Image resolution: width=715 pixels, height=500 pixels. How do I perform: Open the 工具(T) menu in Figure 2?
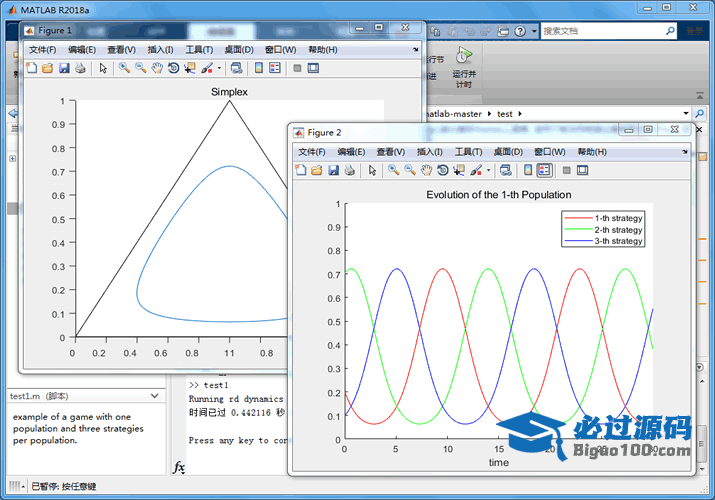(x=468, y=152)
